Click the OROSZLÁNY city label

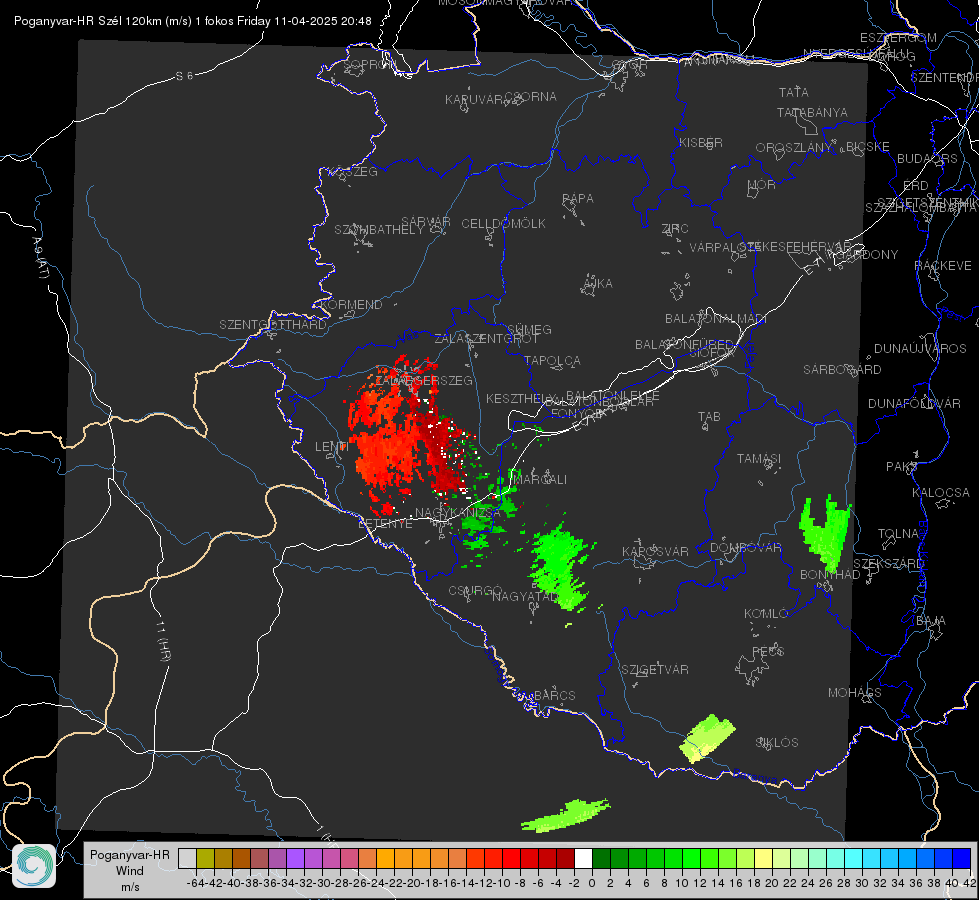pos(794,147)
